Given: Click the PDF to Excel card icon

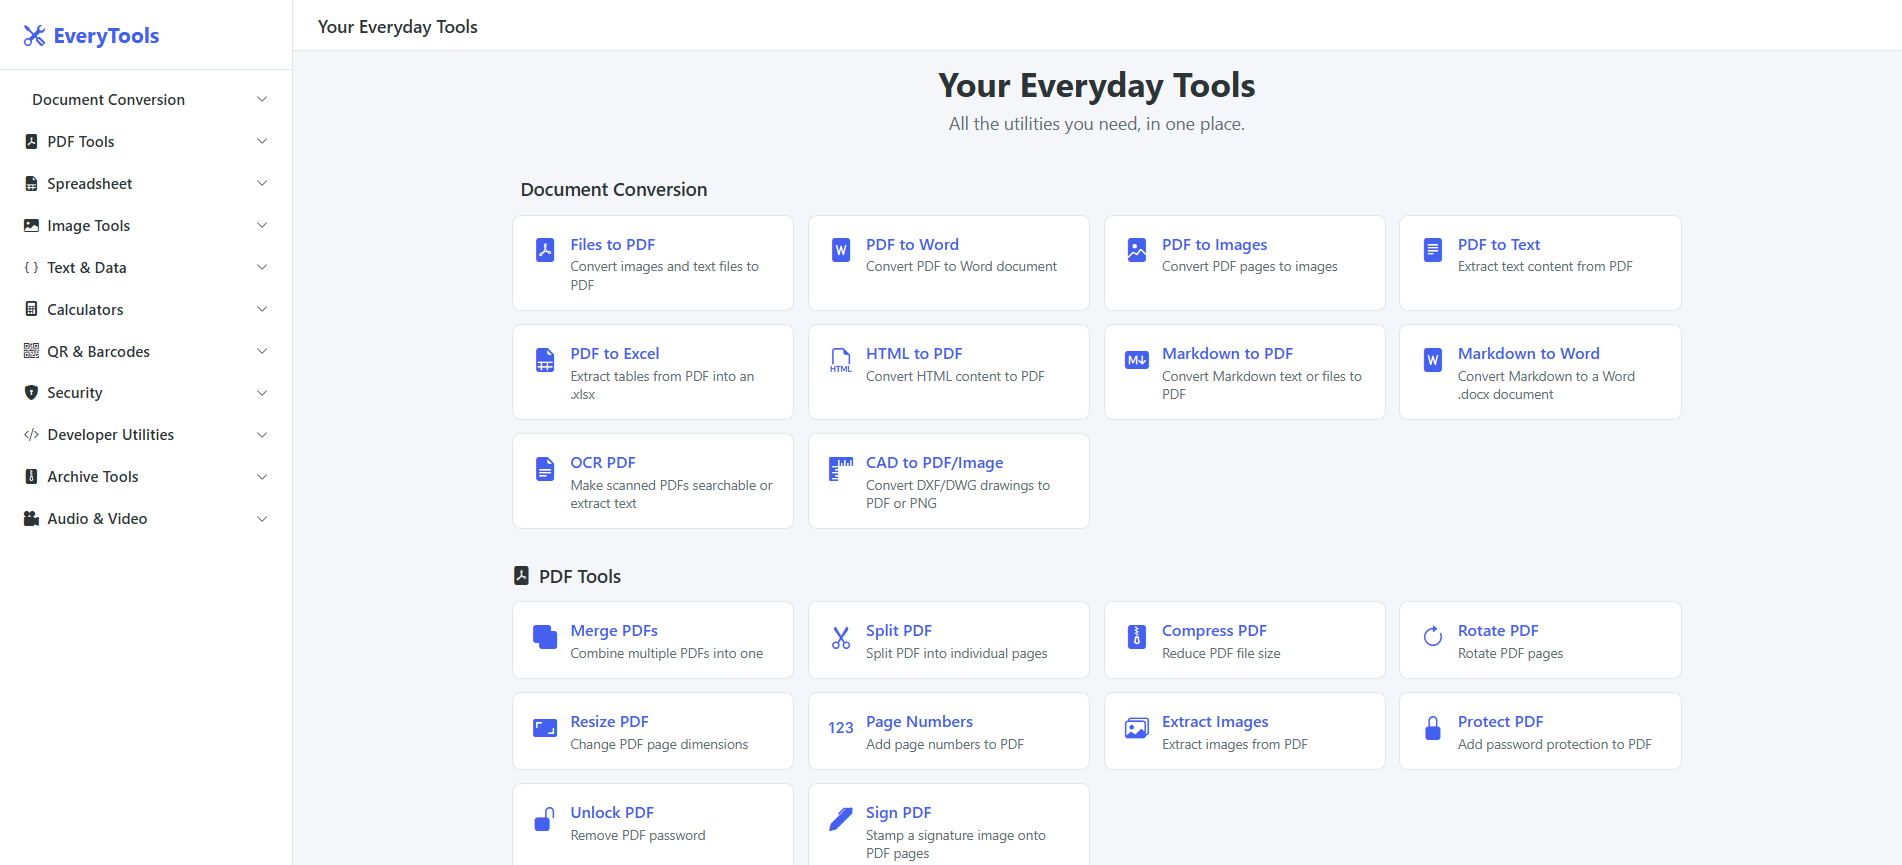Looking at the screenshot, I should pyautogui.click(x=545, y=359).
